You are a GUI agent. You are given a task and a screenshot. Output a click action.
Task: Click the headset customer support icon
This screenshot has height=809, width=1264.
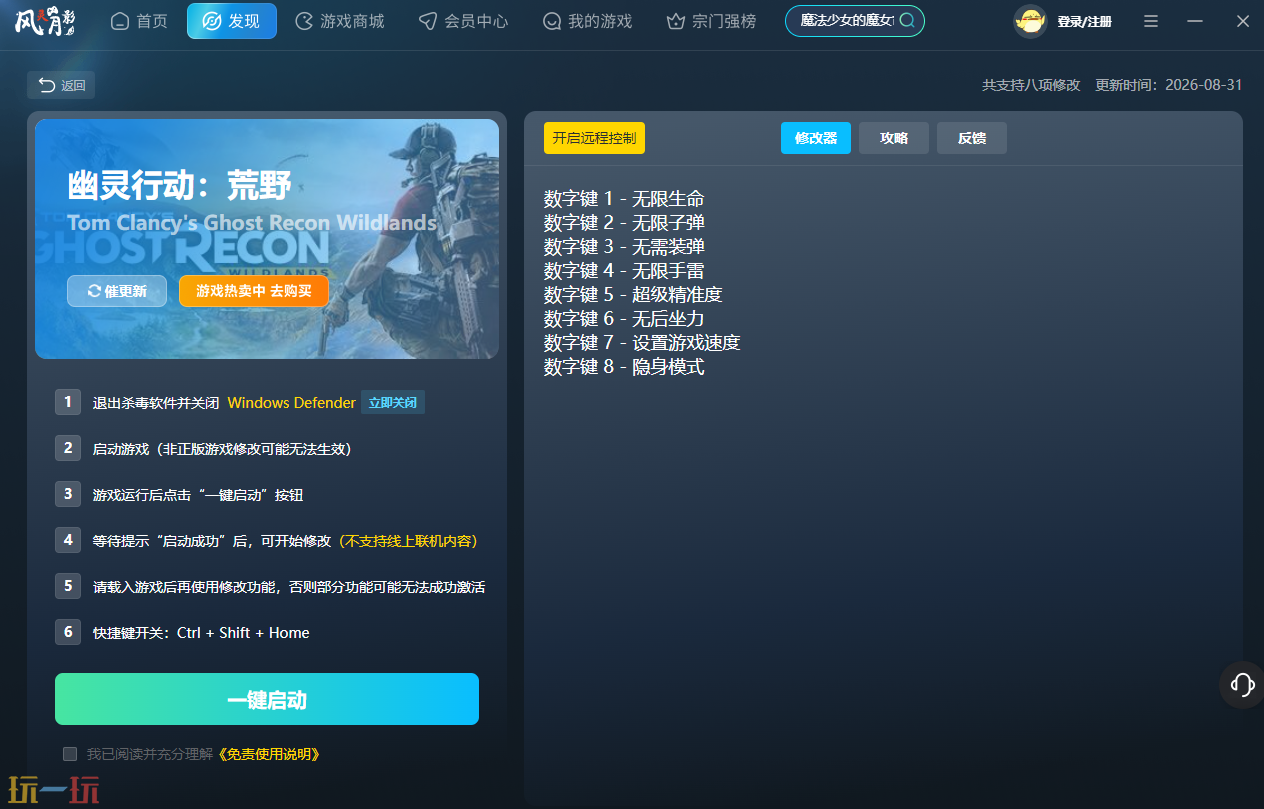point(1242,684)
